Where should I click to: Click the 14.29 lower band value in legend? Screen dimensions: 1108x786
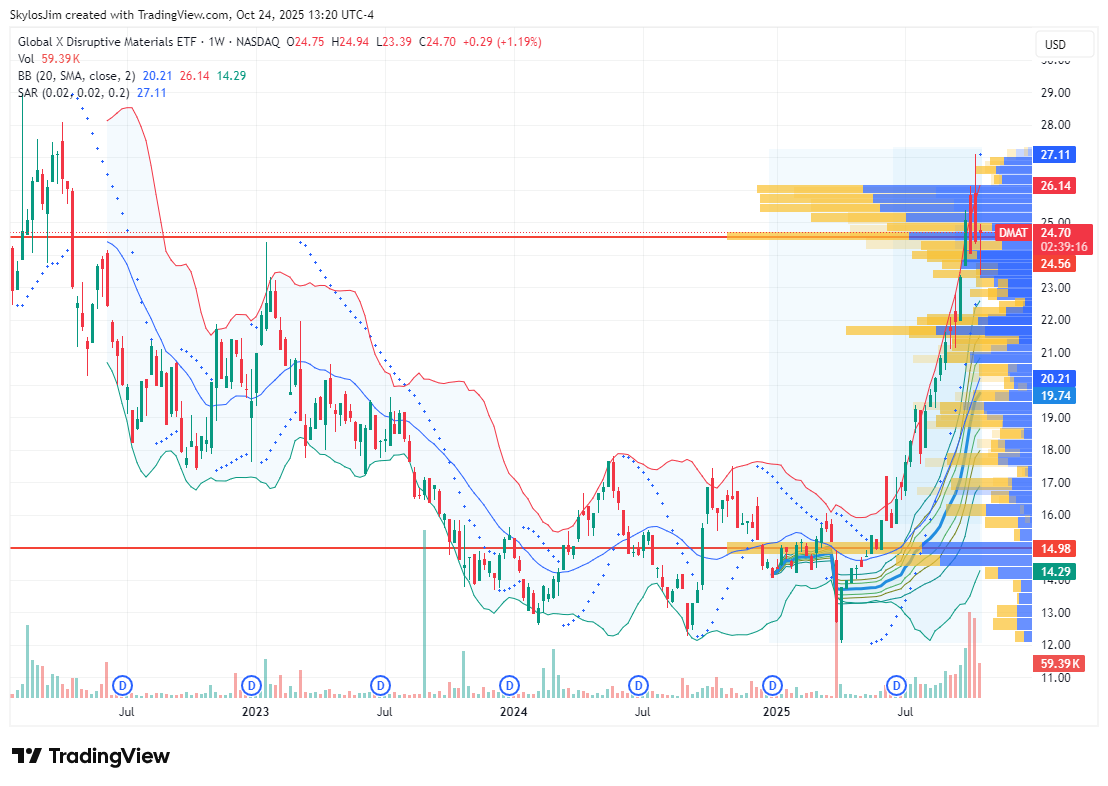[231, 76]
